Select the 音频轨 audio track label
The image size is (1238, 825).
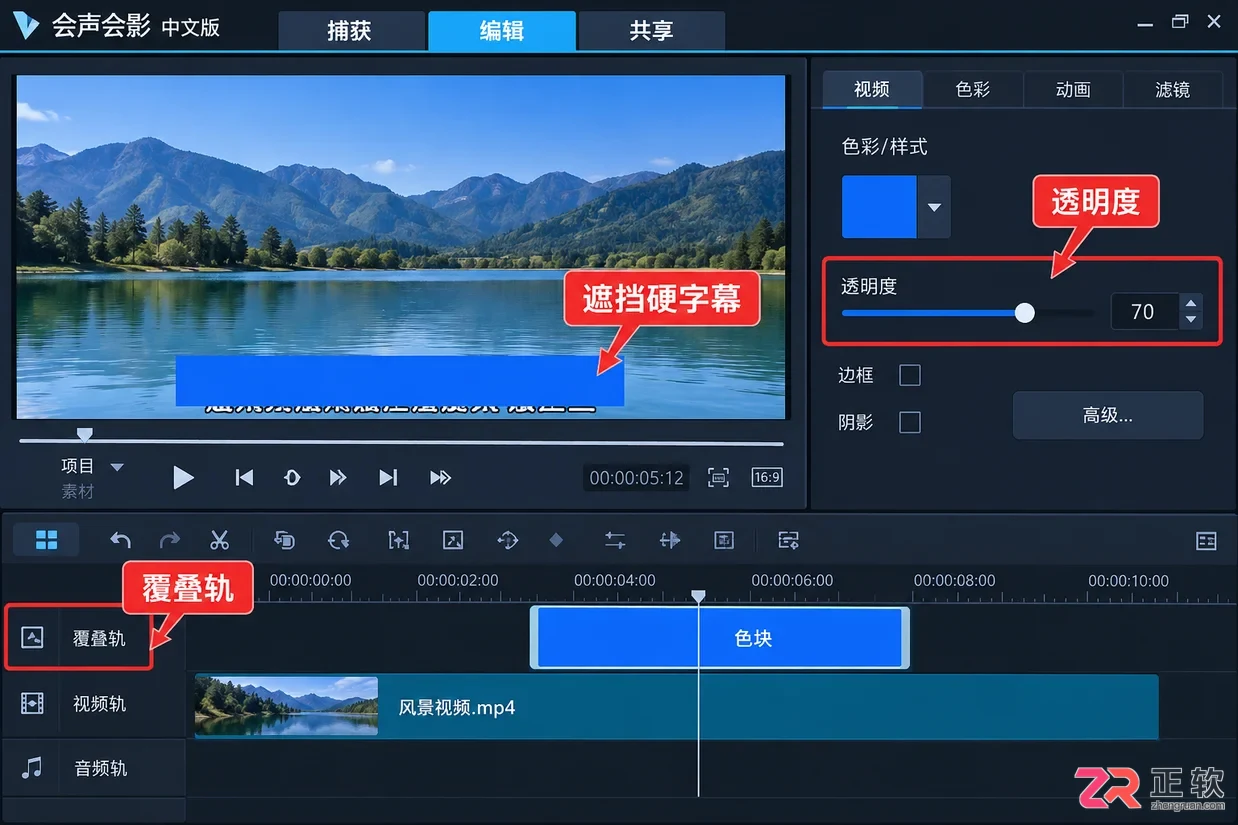(100, 769)
